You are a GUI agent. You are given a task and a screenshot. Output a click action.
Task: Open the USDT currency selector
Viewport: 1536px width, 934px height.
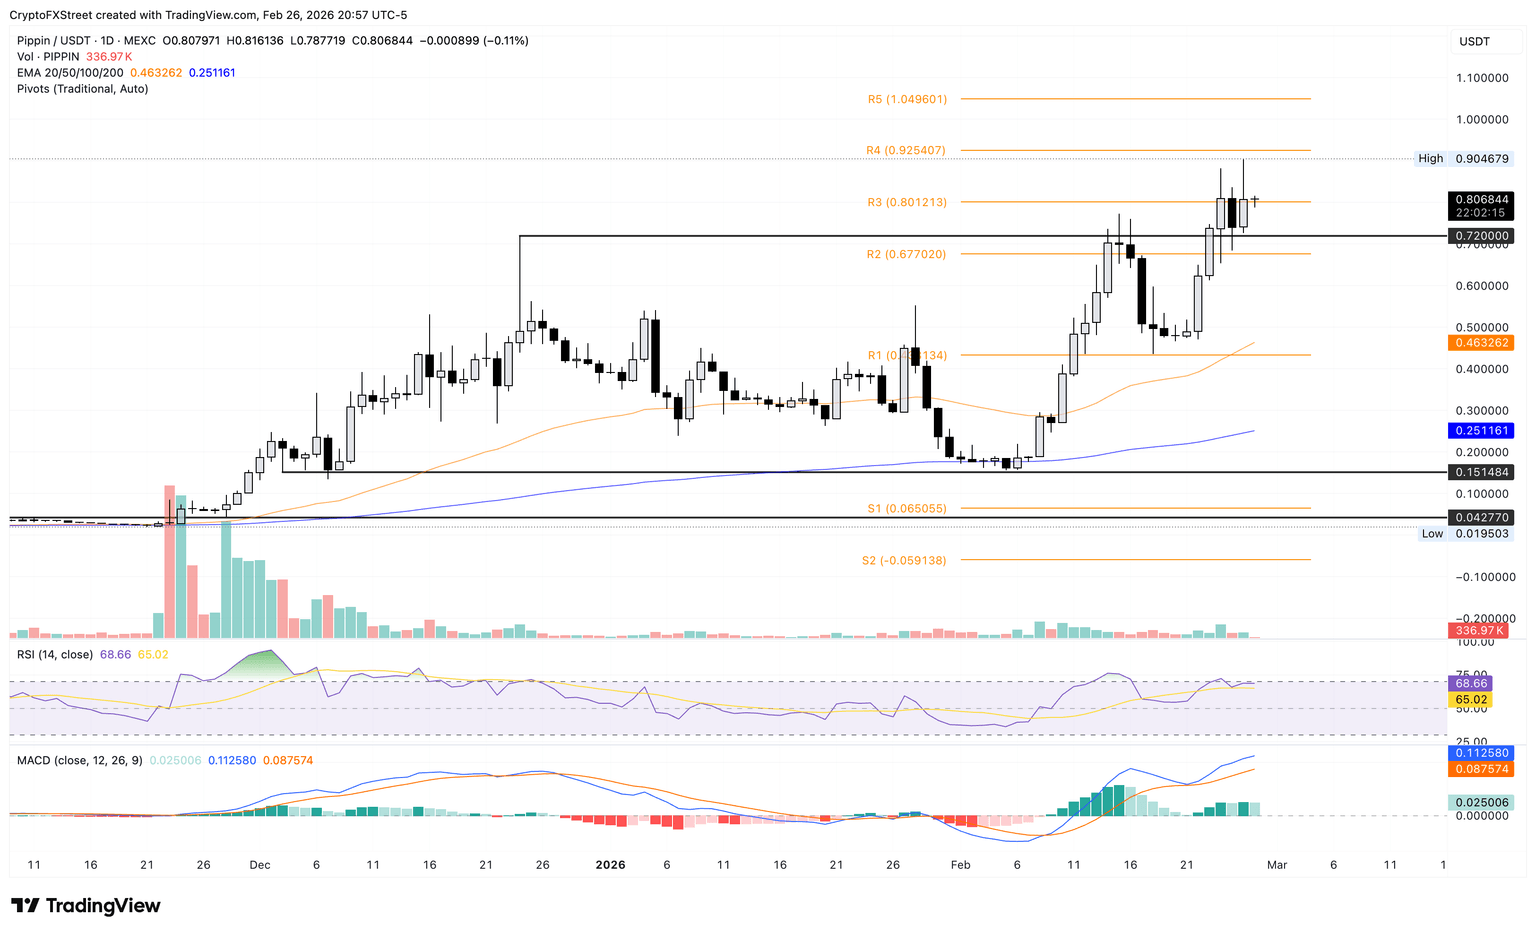point(1474,41)
